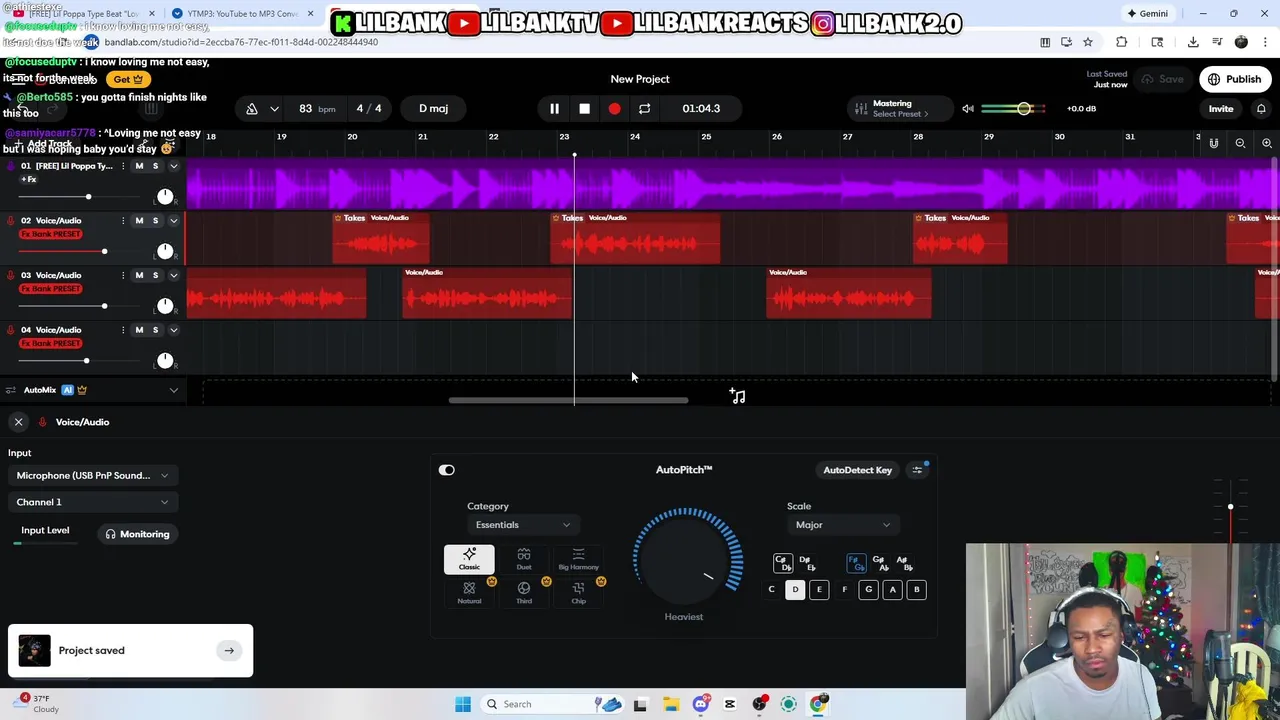1280x720 pixels.
Task: Zoom out the timeline magnifier
Action: pos(1240,144)
